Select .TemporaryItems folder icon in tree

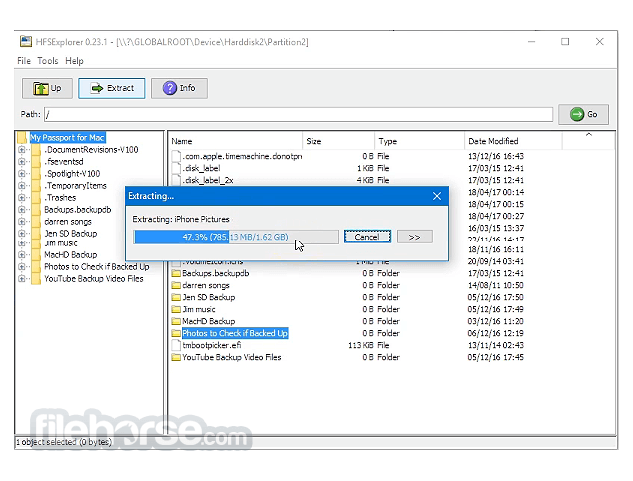tap(36, 186)
